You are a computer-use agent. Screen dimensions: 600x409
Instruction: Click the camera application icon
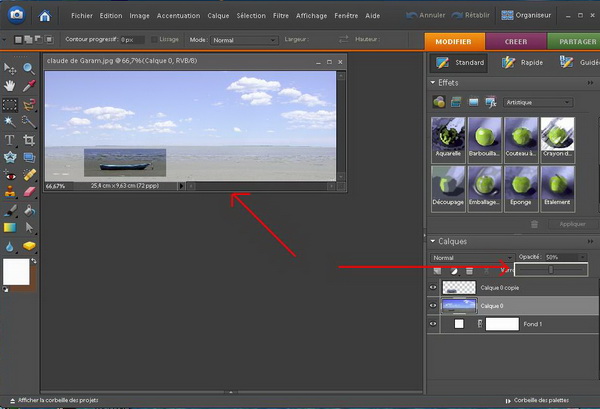coord(16,15)
